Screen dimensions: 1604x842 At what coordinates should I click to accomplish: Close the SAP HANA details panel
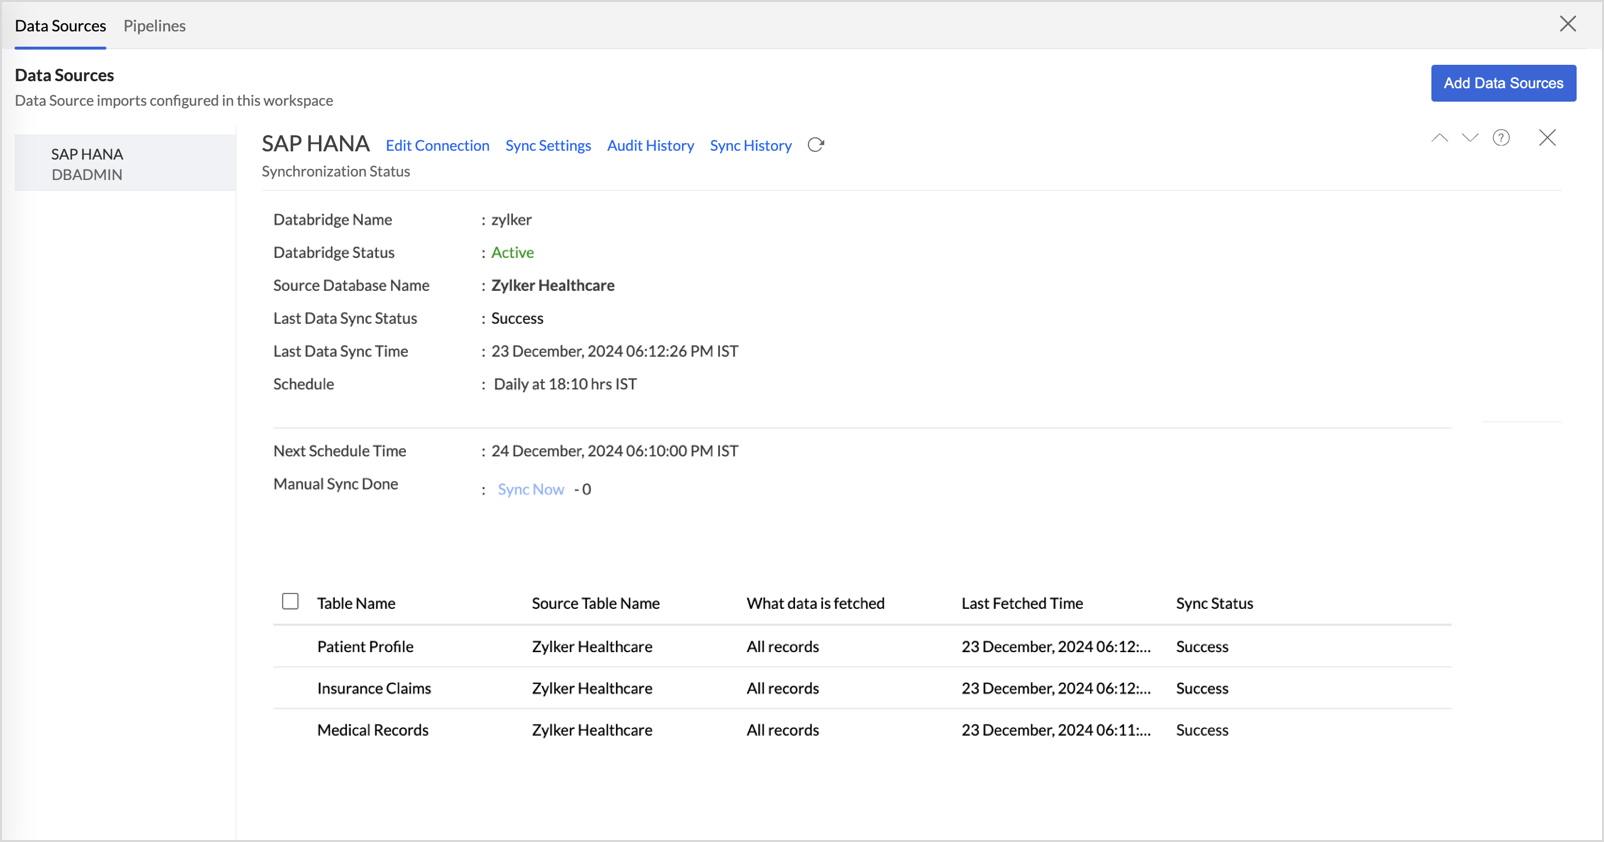point(1547,138)
